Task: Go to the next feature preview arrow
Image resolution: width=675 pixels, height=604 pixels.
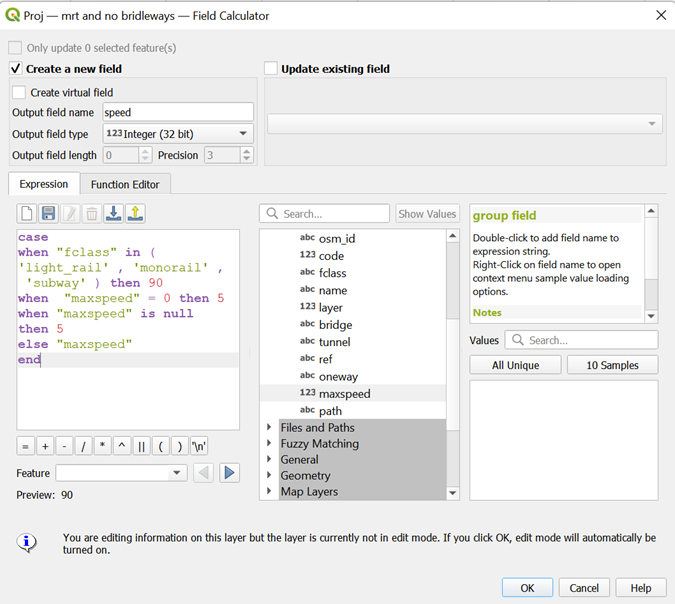Action: click(x=230, y=473)
